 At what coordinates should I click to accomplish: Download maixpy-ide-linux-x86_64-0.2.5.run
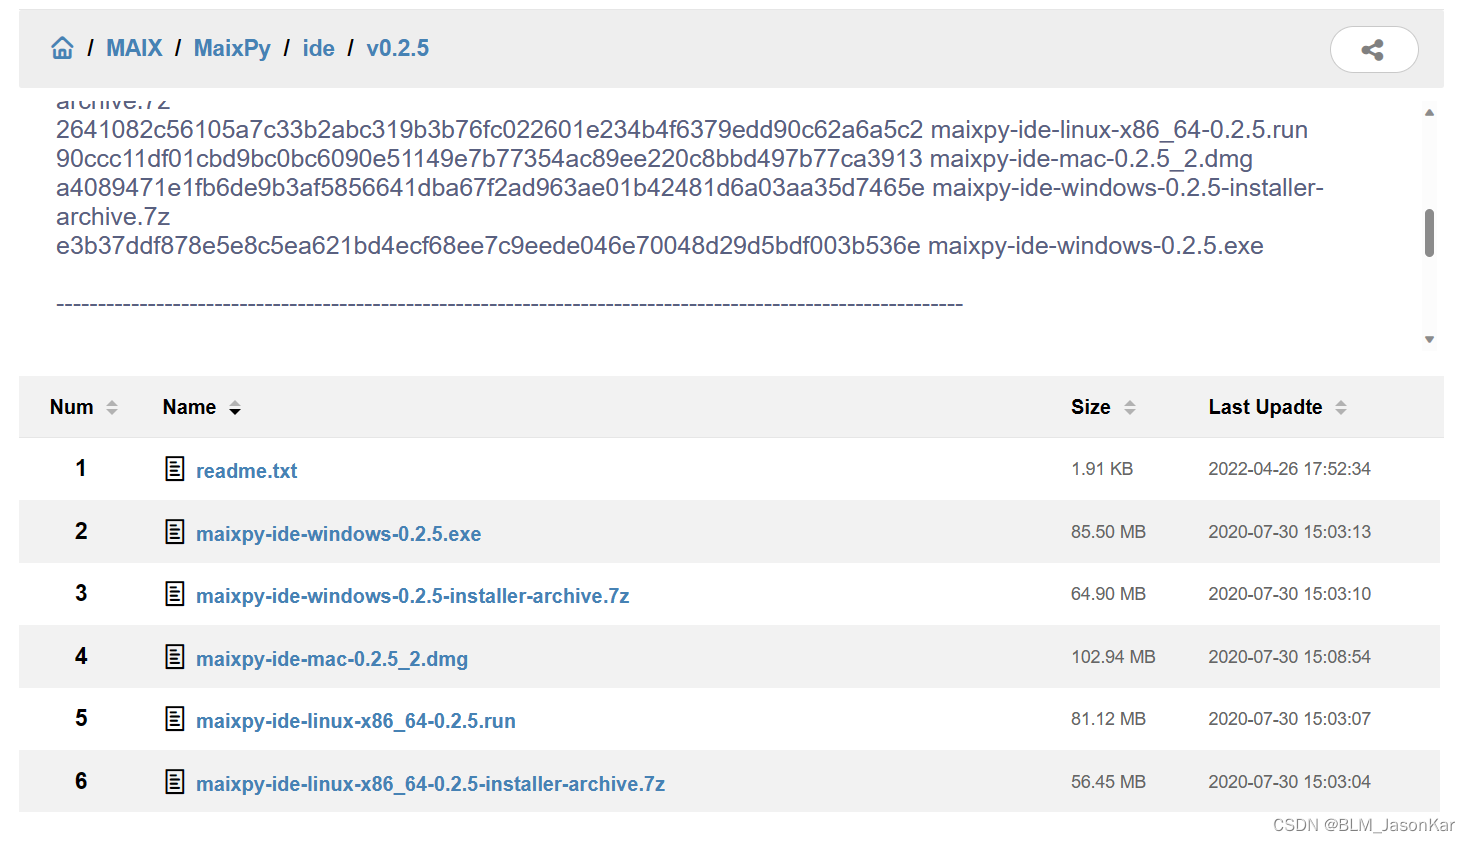[x=356, y=721]
